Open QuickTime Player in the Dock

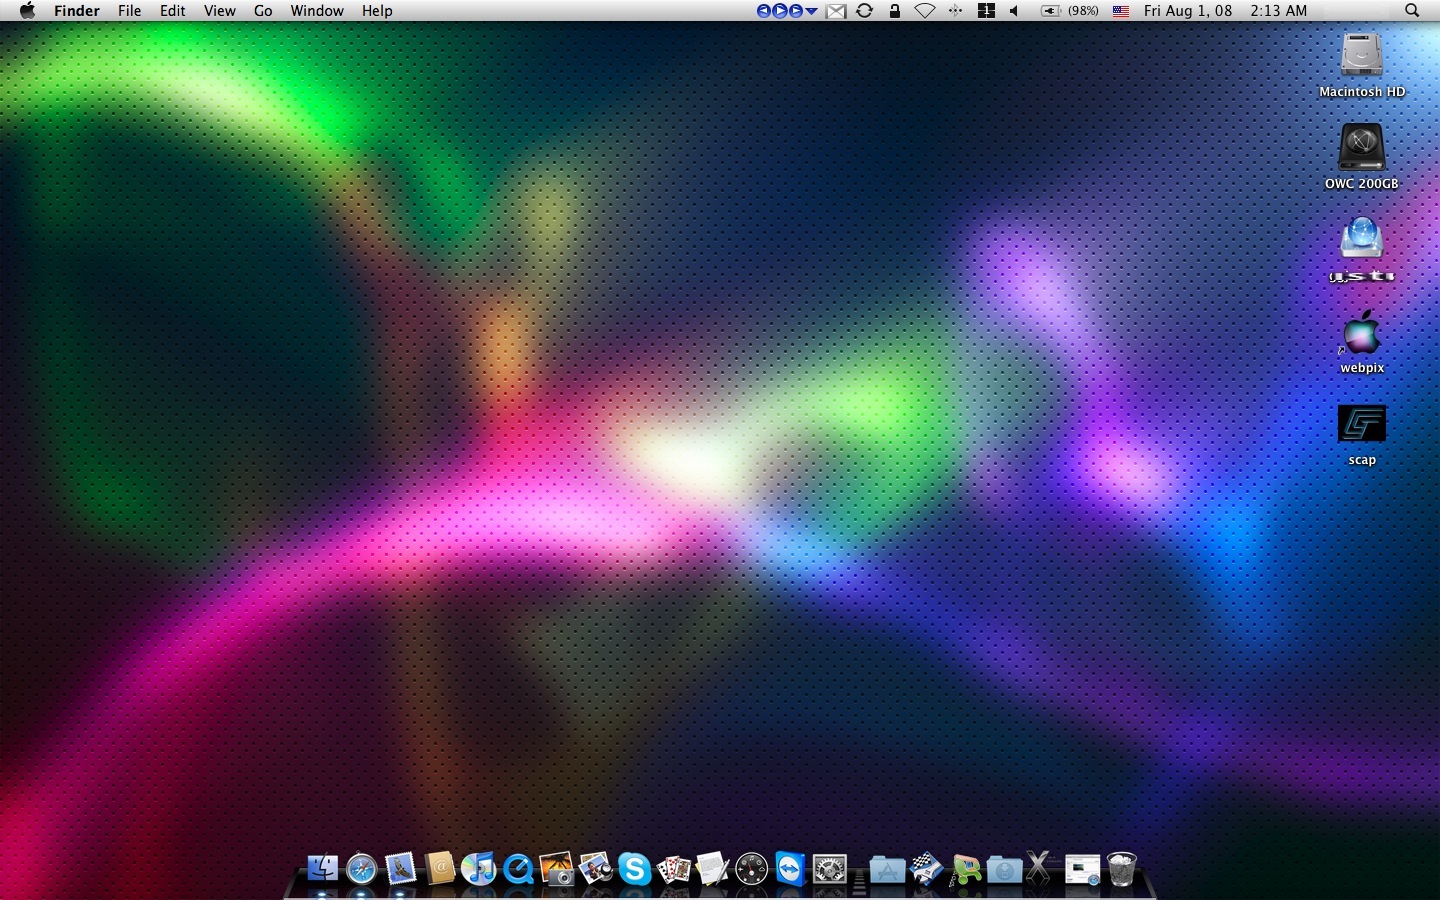pyautogui.click(x=518, y=869)
